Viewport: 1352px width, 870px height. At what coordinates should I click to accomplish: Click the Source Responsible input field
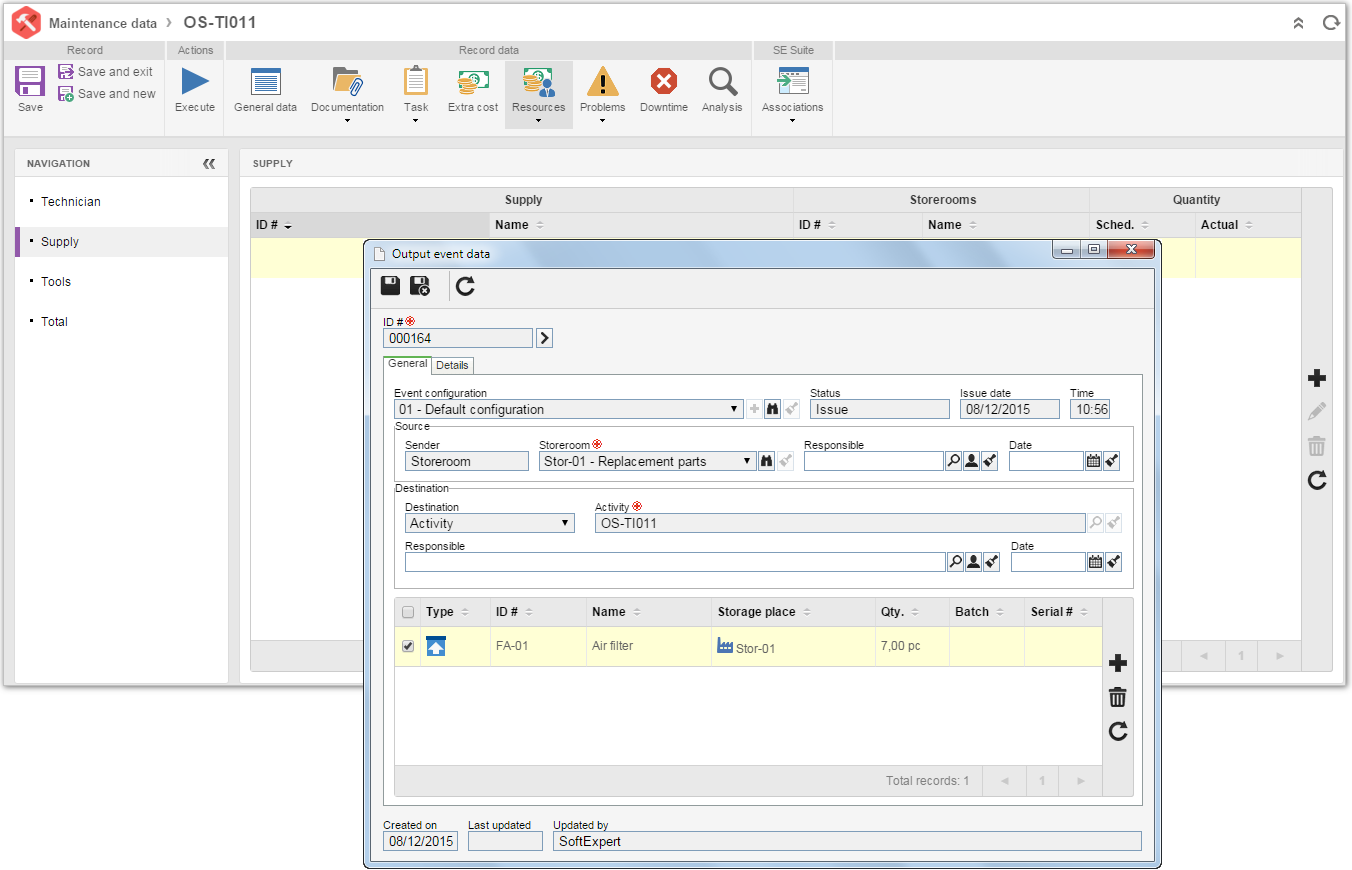click(874, 461)
